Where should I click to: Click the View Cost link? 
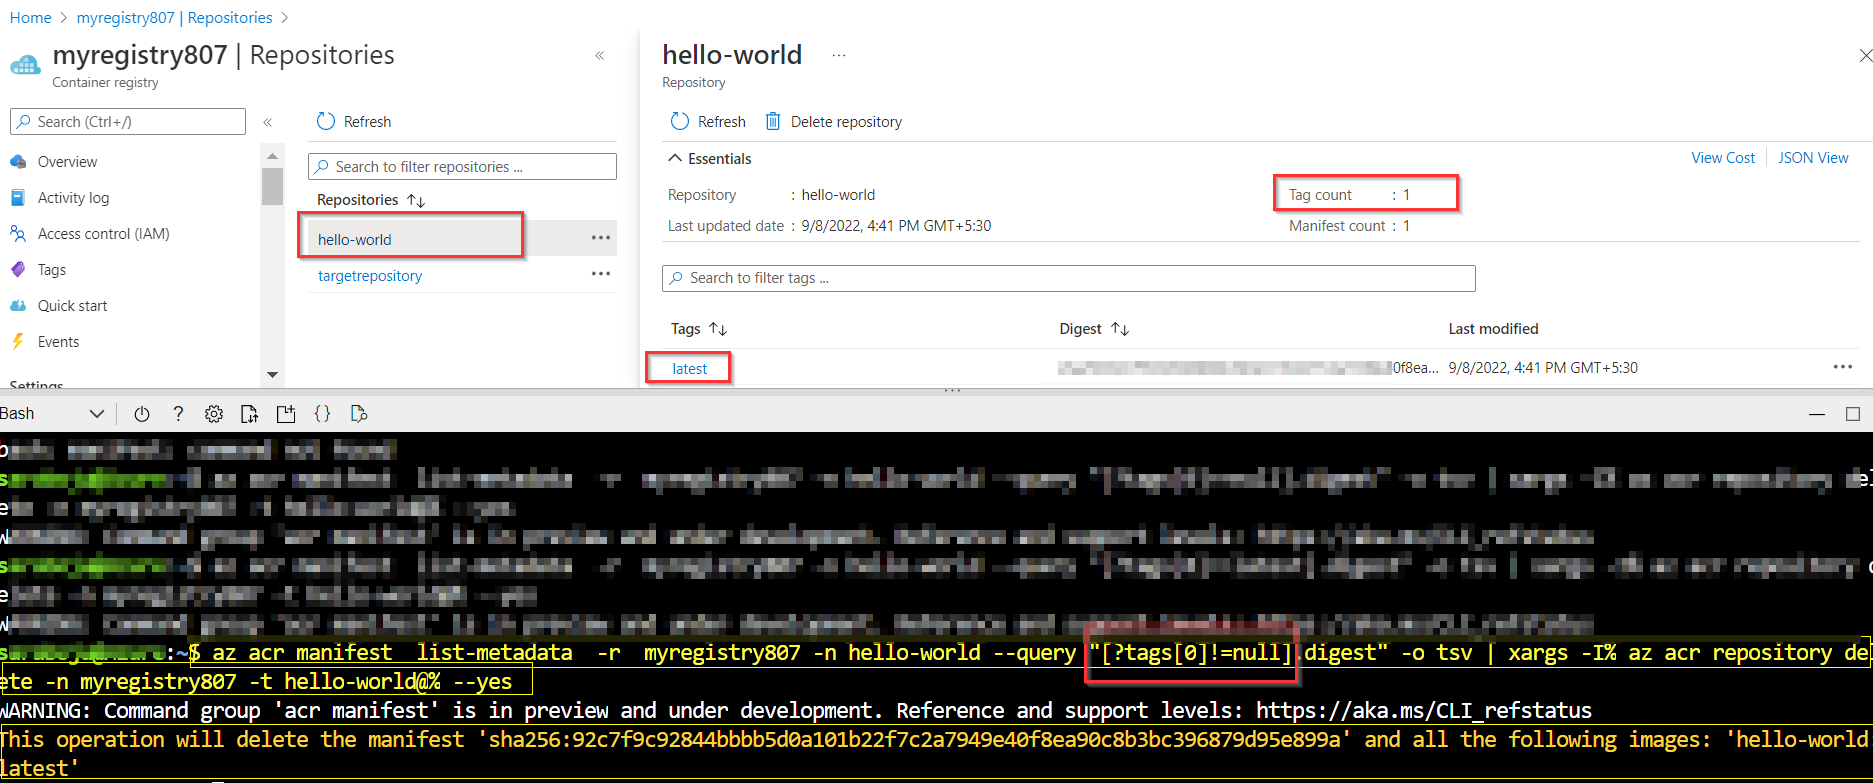pyautogui.click(x=1723, y=158)
